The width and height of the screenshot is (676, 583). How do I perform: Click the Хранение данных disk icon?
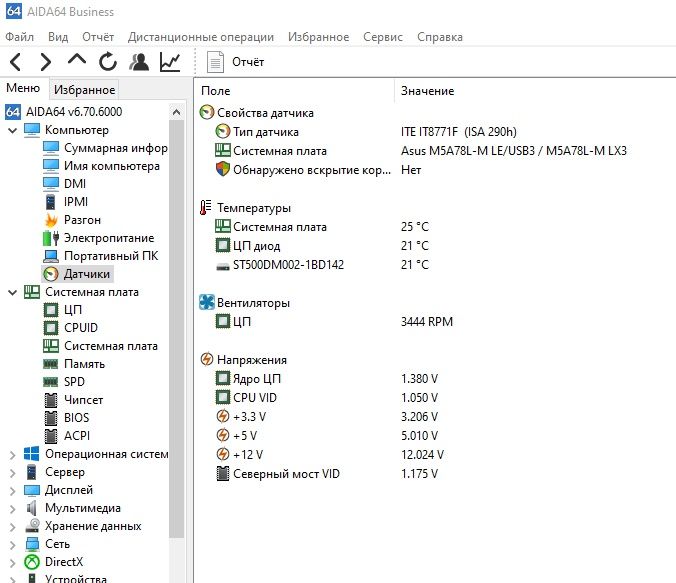tap(31, 526)
